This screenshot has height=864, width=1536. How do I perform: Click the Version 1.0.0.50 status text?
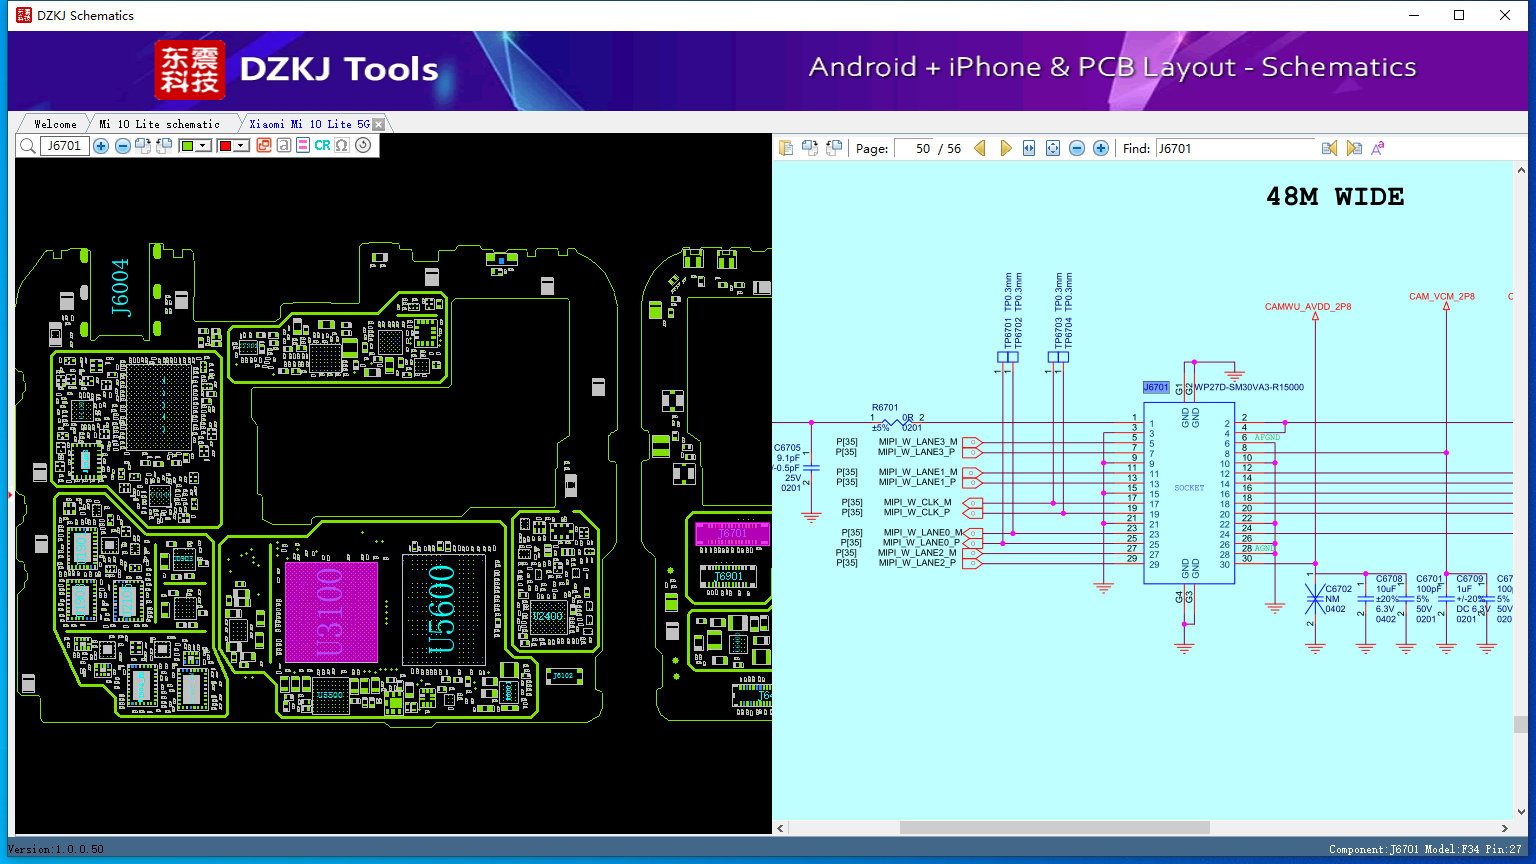pos(56,849)
